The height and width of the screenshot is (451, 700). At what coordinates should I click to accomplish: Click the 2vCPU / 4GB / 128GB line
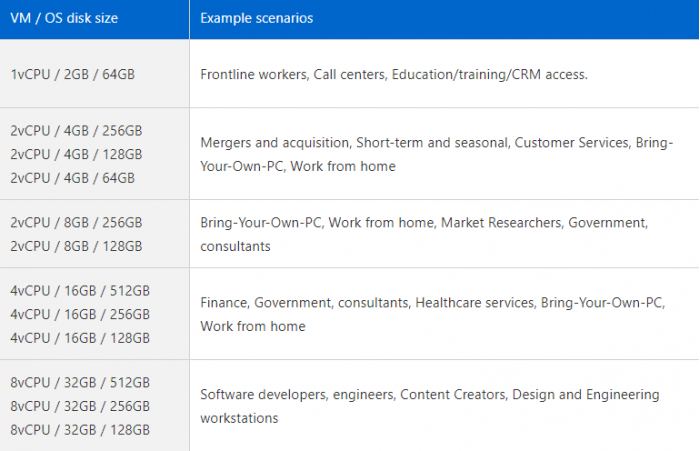[x=76, y=154]
